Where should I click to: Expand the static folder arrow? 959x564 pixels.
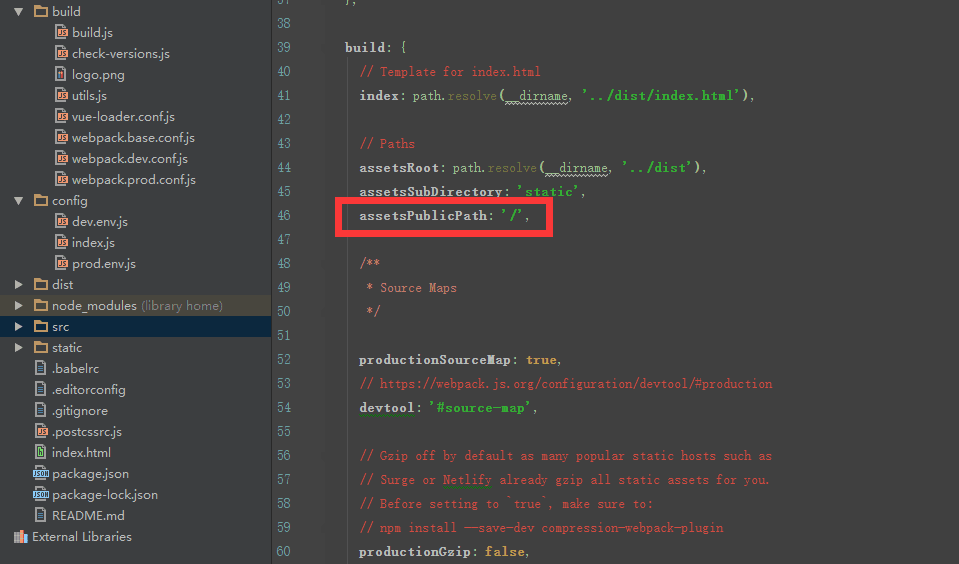click(19, 347)
